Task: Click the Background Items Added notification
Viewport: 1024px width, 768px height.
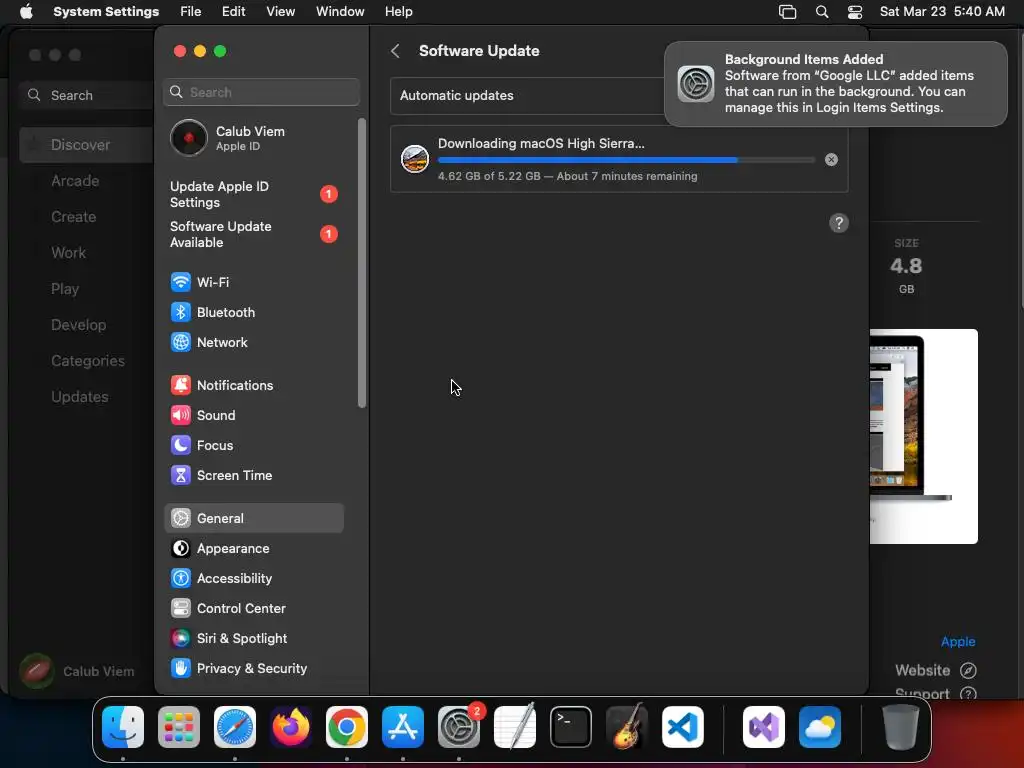Action: coord(835,84)
